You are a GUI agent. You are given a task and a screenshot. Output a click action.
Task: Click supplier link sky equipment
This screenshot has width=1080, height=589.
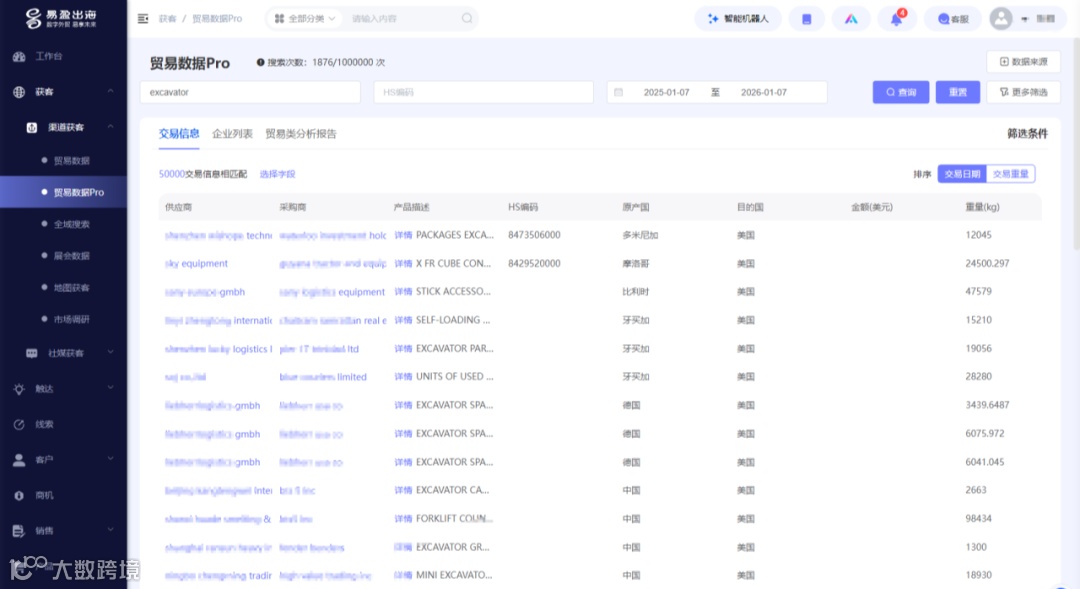196,263
